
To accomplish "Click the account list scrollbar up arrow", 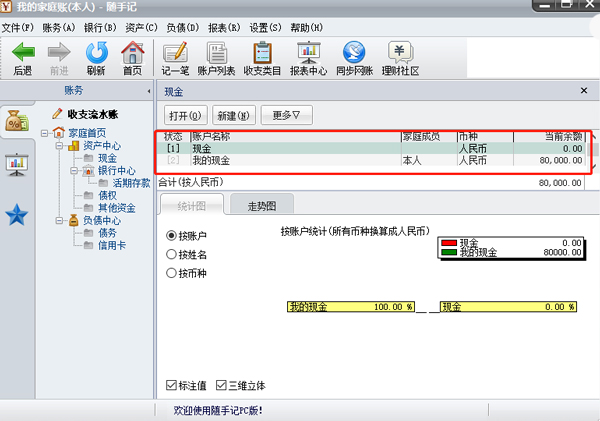I will point(593,135).
